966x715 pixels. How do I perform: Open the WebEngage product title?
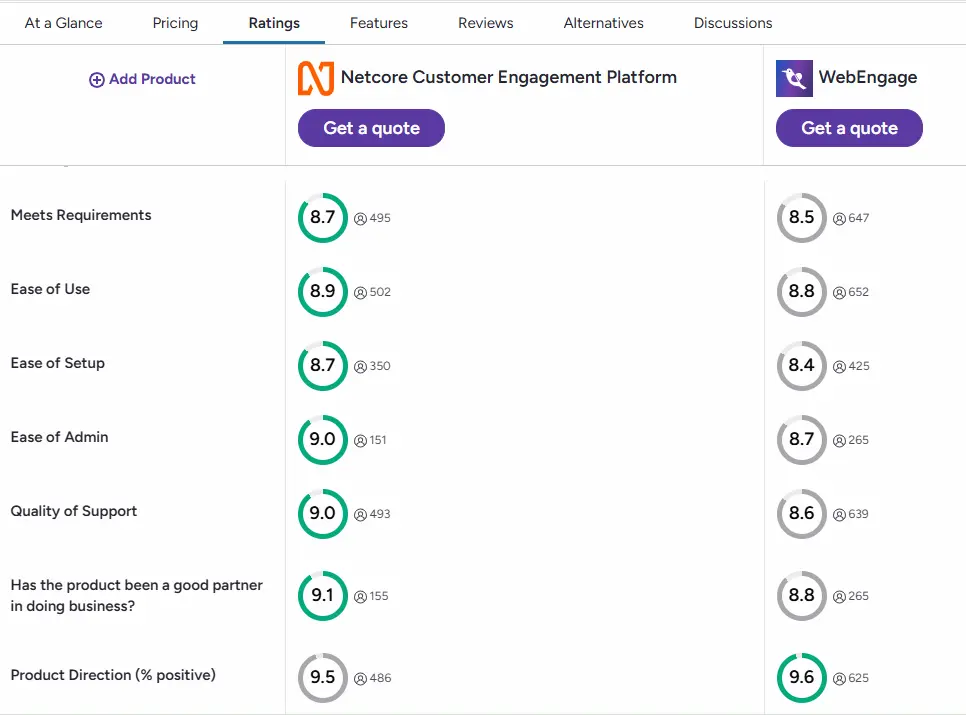(x=868, y=78)
